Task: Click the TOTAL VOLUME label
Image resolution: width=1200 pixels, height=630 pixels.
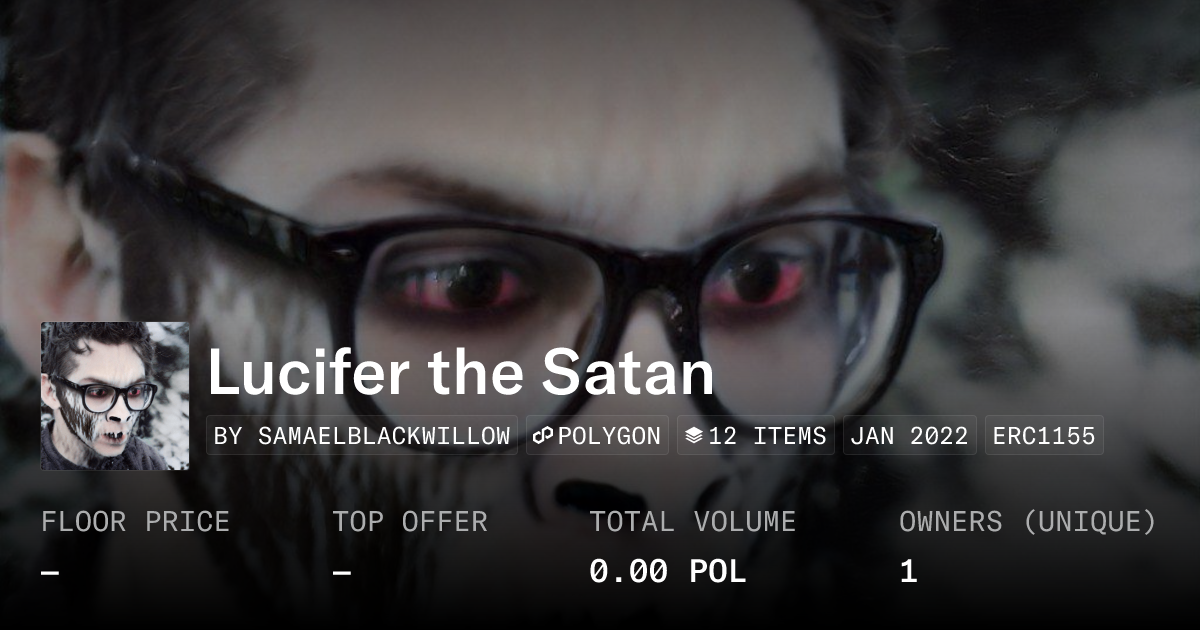Action: [692, 522]
